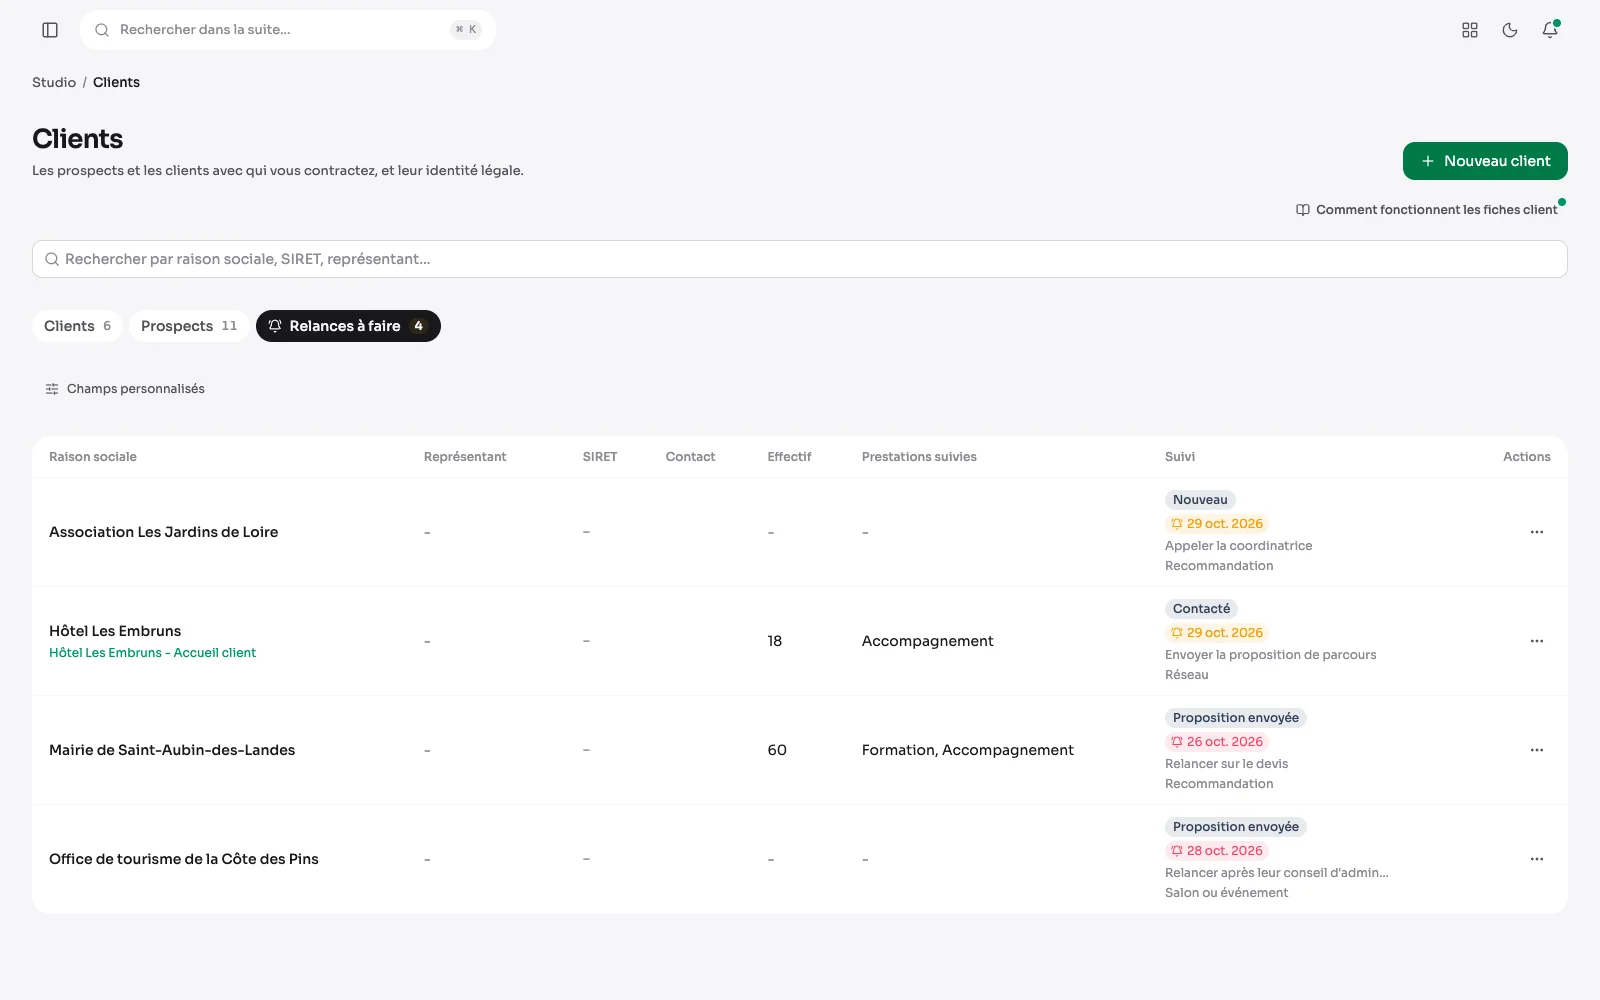Focus the global suite search field
The height and width of the screenshot is (1000, 1600).
[x=288, y=30]
